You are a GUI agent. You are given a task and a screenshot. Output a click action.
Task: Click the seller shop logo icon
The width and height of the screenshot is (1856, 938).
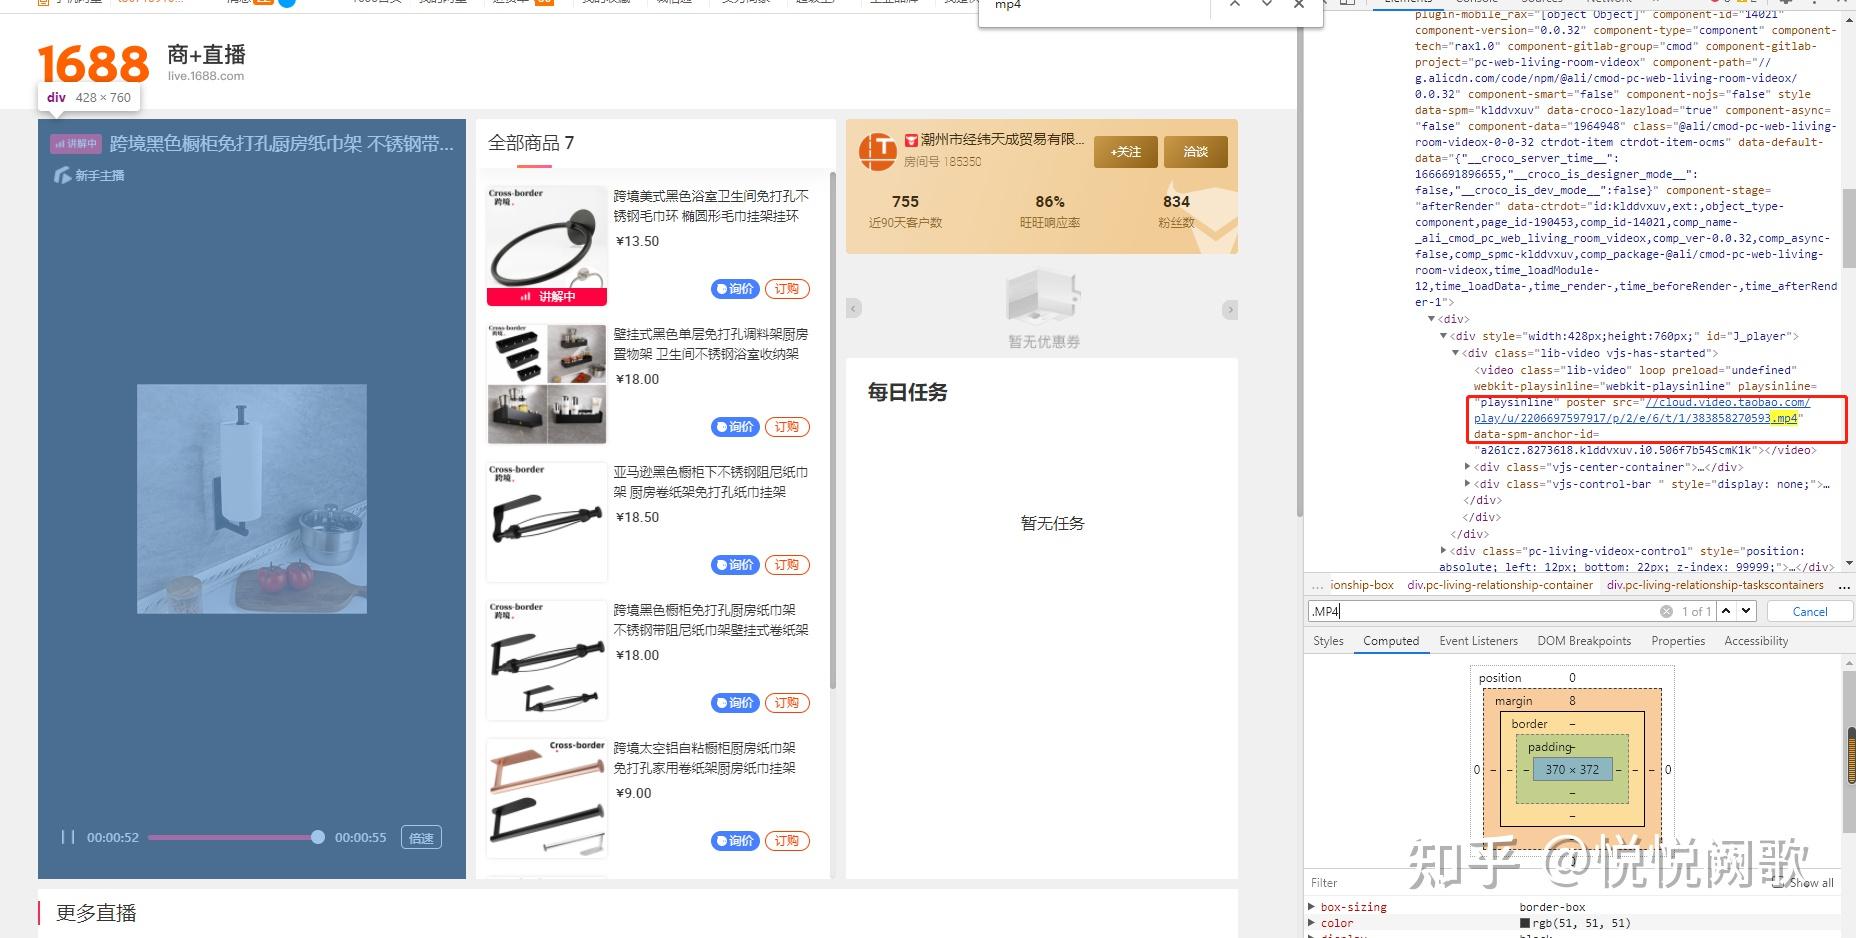click(x=880, y=152)
